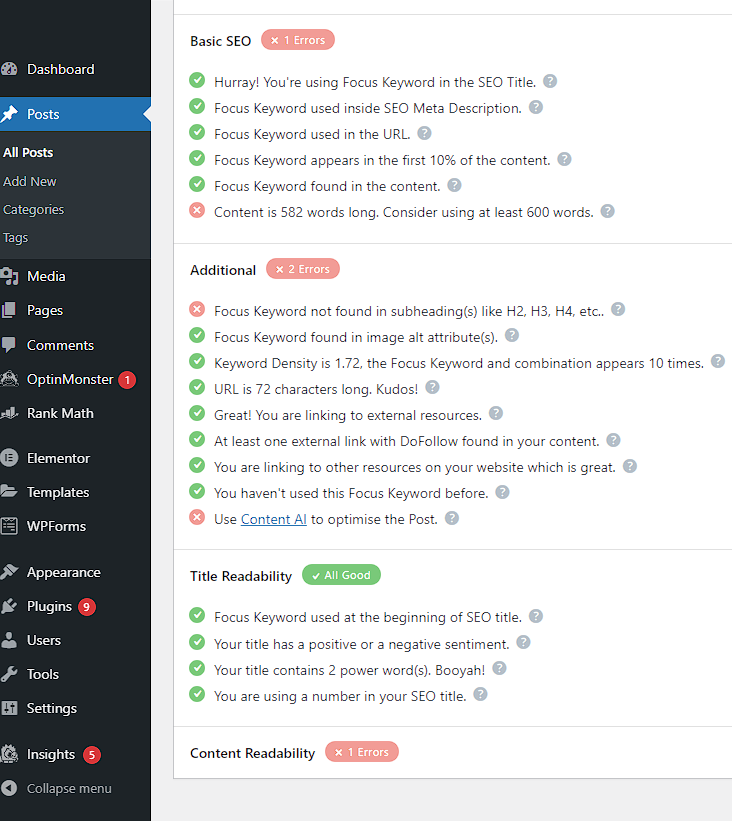Image resolution: width=732 pixels, height=821 pixels.
Task: Click the WPForms icon in sidebar
Action: pyautogui.click(x=9, y=526)
